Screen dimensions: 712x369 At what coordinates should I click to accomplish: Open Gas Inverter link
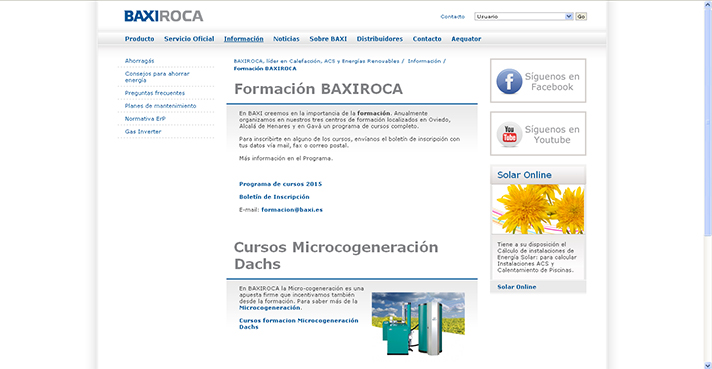coord(143,132)
